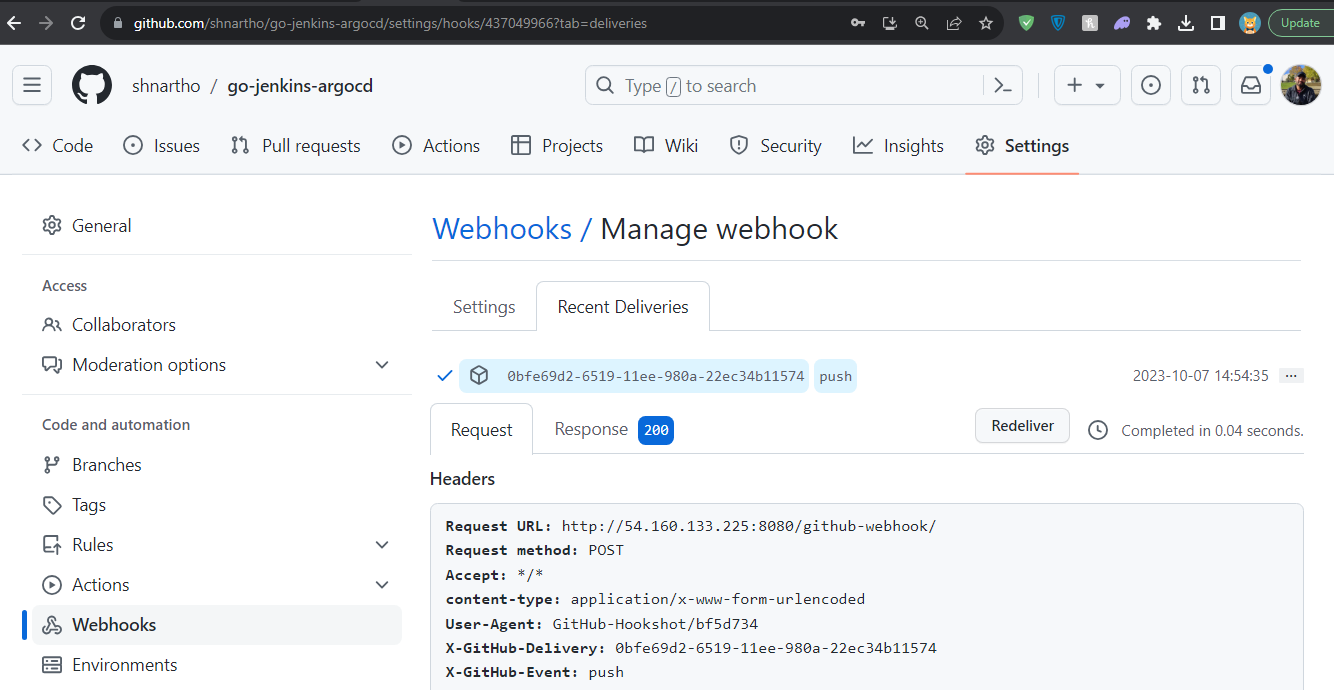Click the Webhooks breadcrumb link
The height and width of the screenshot is (690, 1334).
502,229
